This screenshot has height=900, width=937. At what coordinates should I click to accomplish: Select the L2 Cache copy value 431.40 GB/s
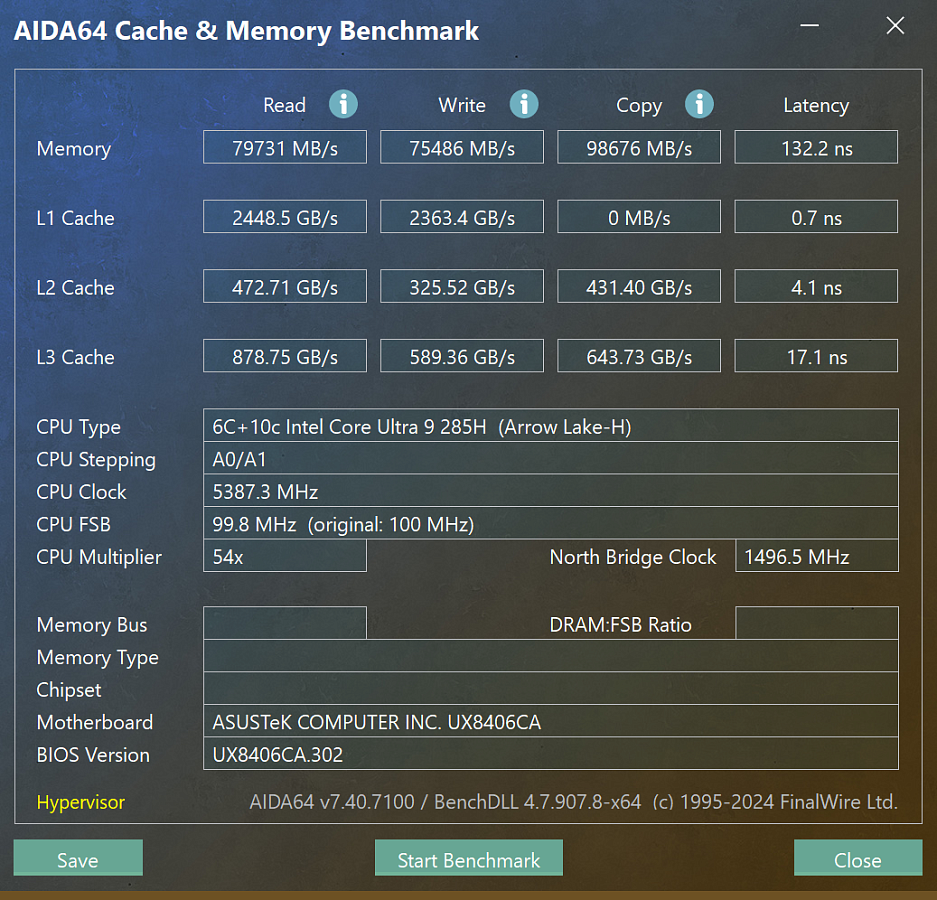pyautogui.click(x=639, y=286)
